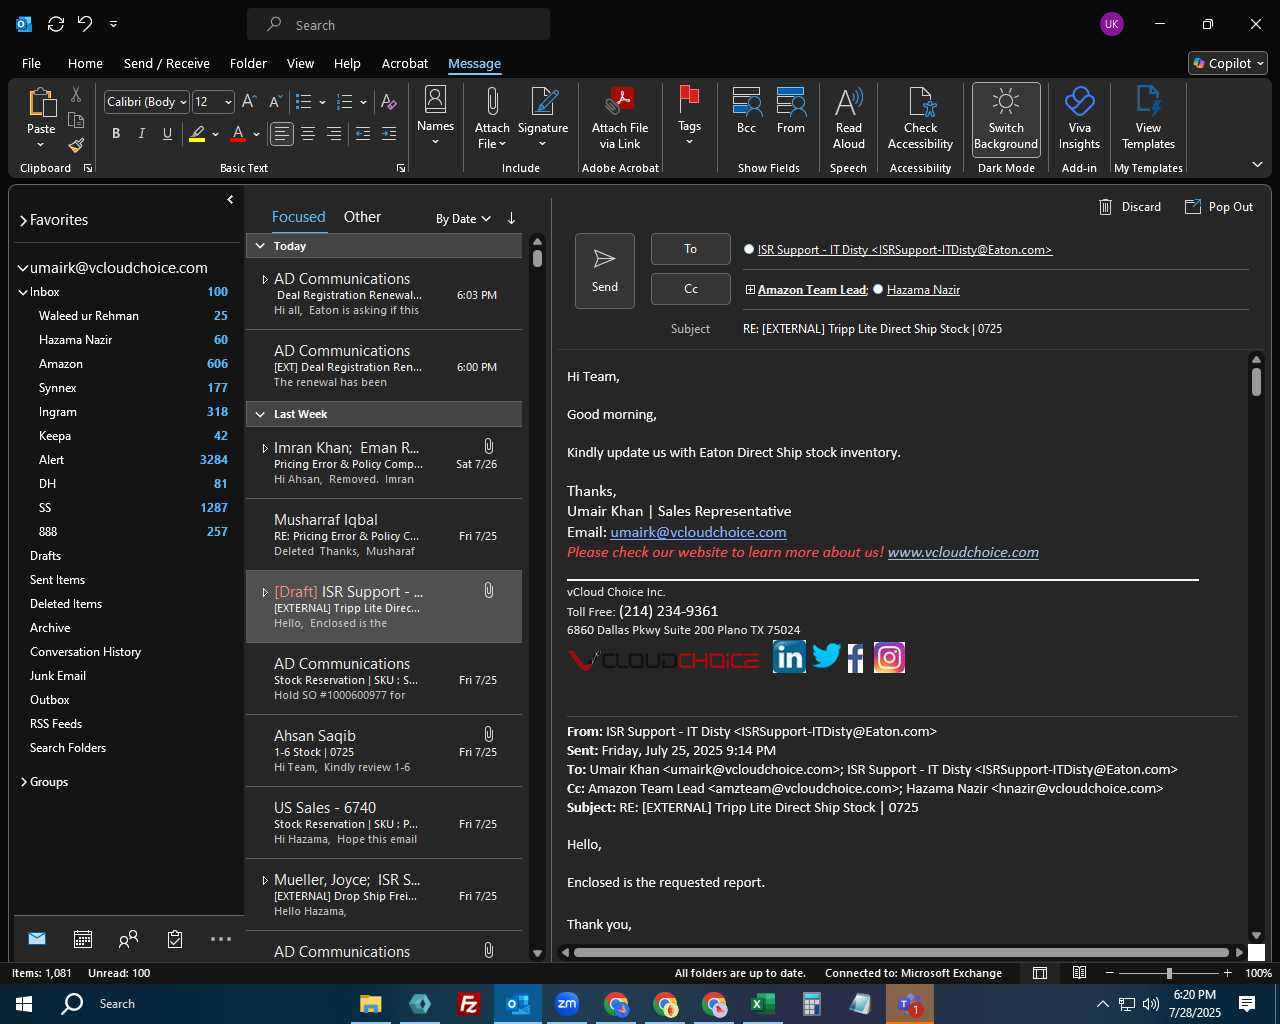Click the Undo arrow in title bar
The width and height of the screenshot is (1280, 1024).
tap(85, 23)
